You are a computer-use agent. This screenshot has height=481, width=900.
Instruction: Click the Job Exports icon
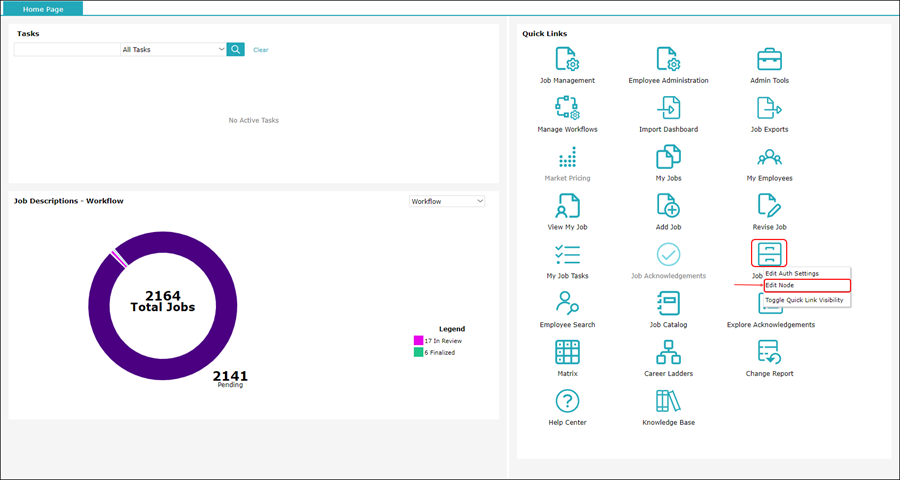click(769, 108)
